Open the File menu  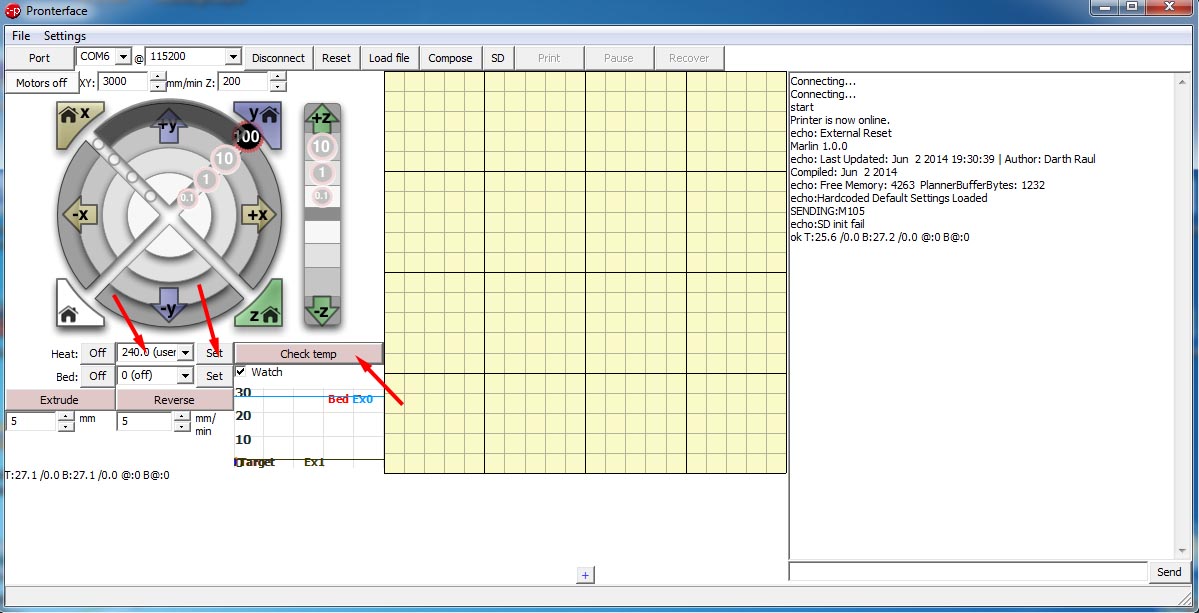21,36
